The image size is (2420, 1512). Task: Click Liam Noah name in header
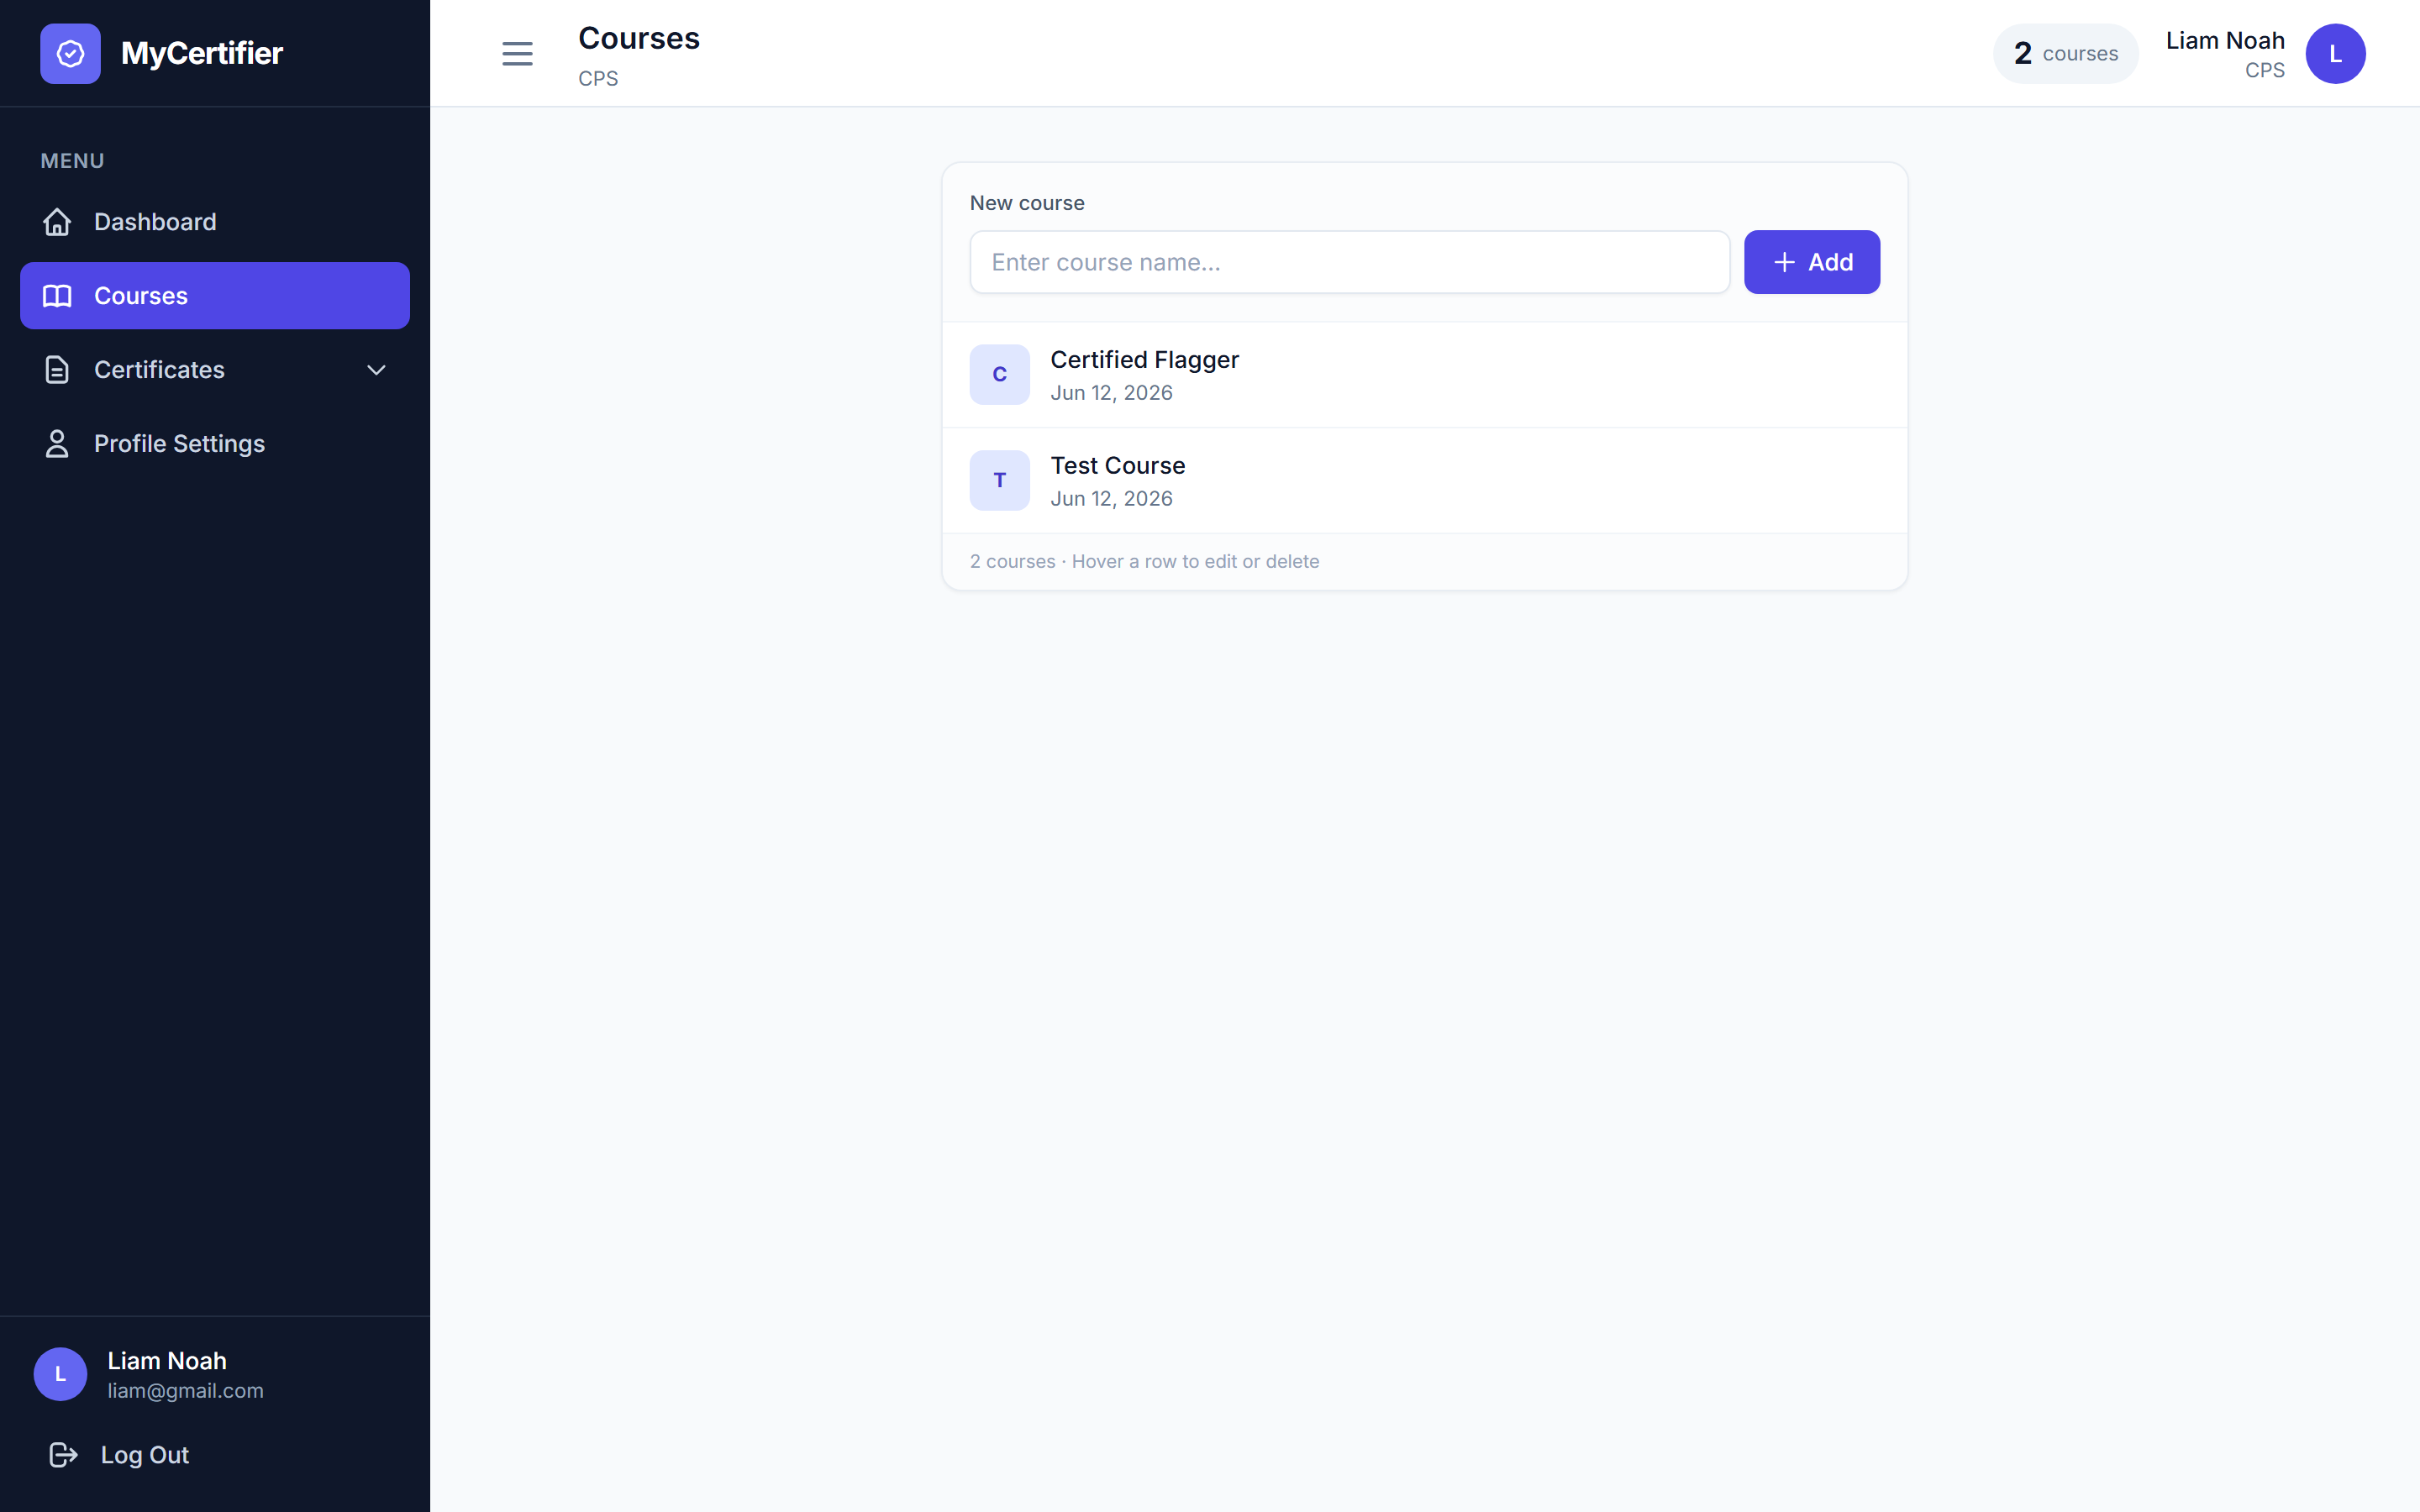click(2225, 40)
